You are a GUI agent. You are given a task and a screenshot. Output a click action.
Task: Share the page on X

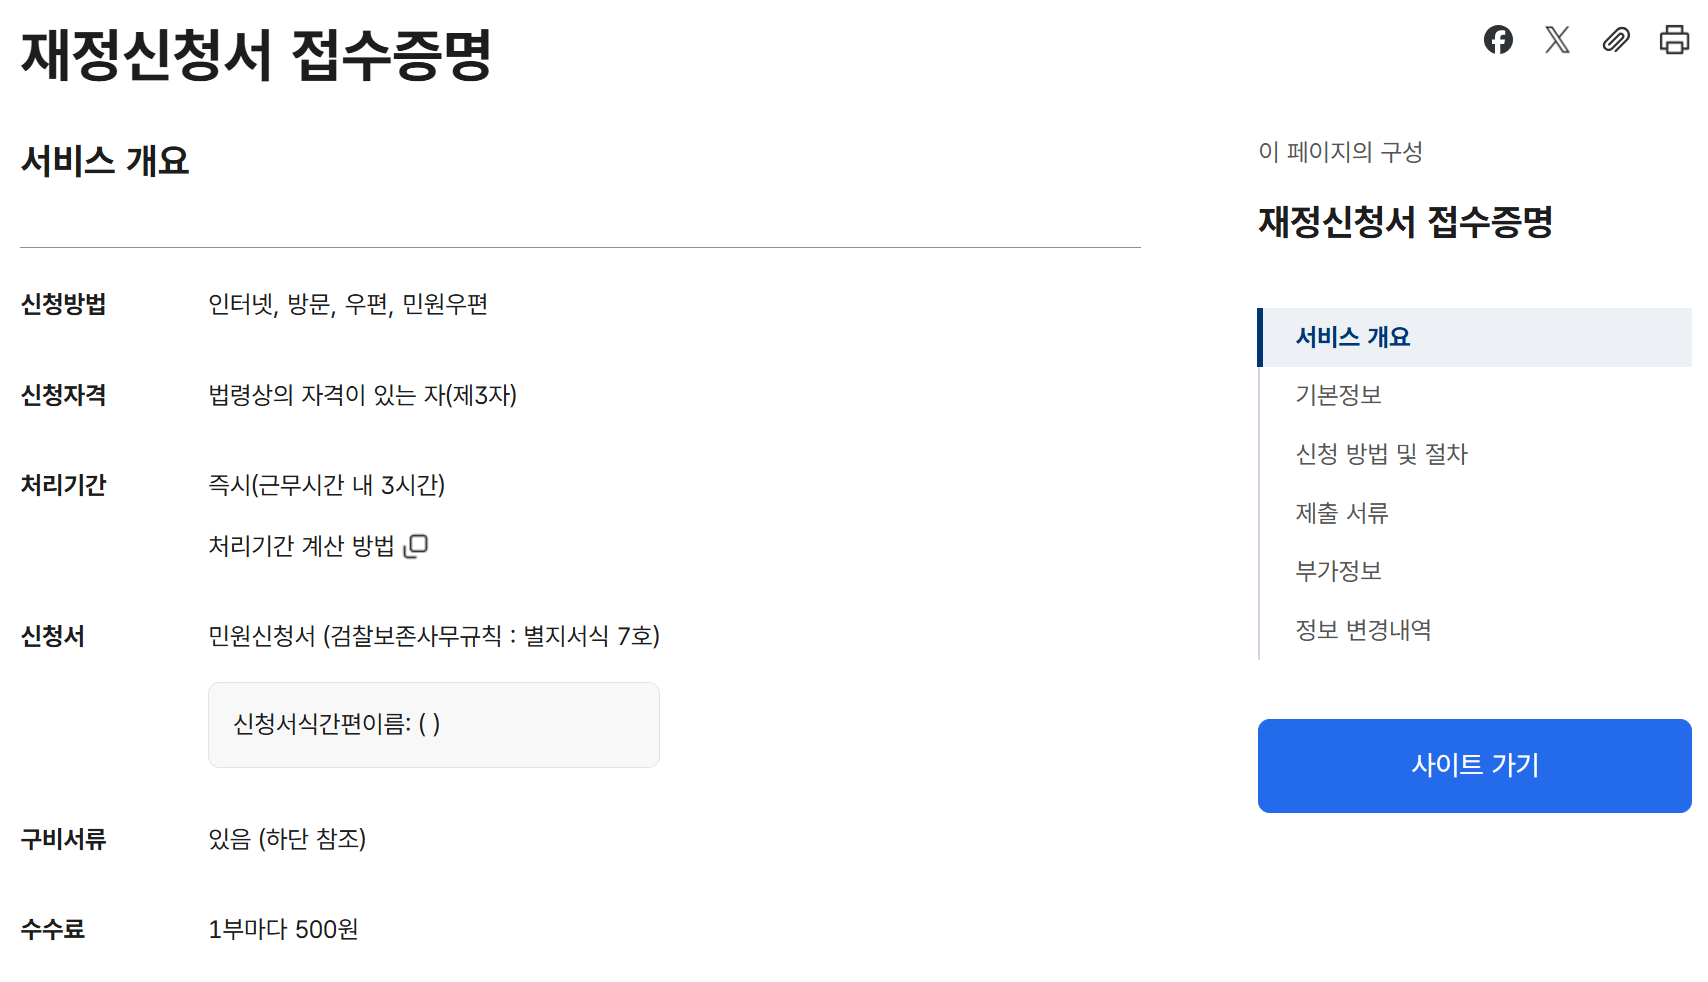click(x=1557, y=40)
